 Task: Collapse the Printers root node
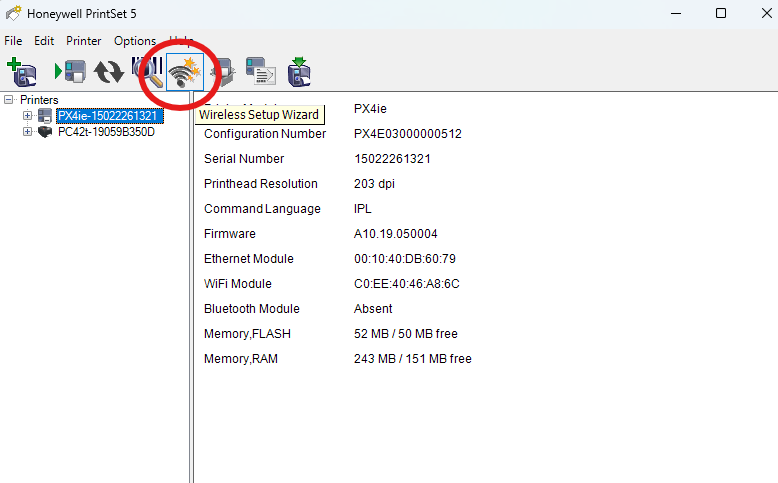point(8,100)
